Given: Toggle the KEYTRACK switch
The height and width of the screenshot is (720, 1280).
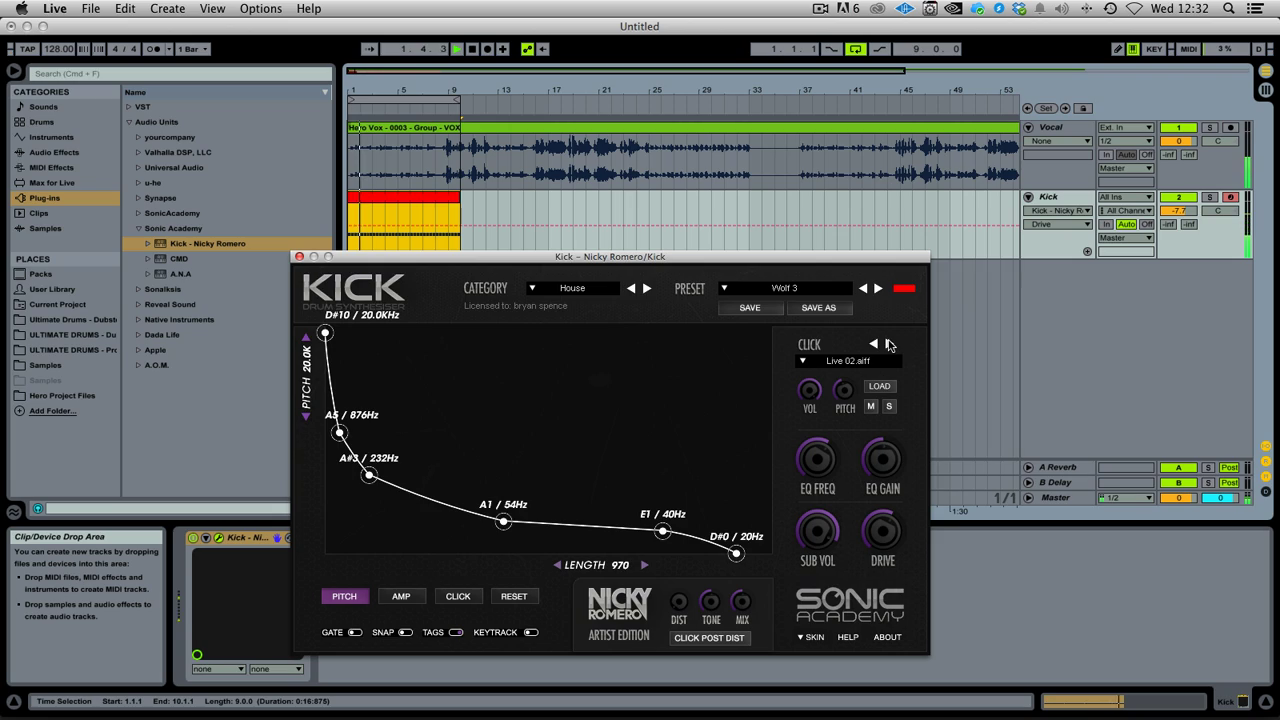Looking at the screenshot, I should (x=531, y=632).
